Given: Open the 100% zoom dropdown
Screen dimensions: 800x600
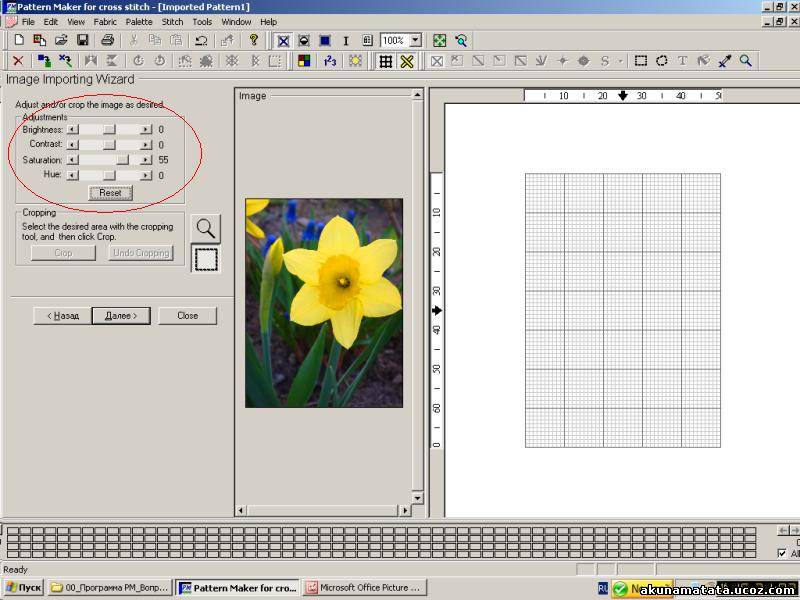Looking at the screenshot, I should click(x=416, y=40).
